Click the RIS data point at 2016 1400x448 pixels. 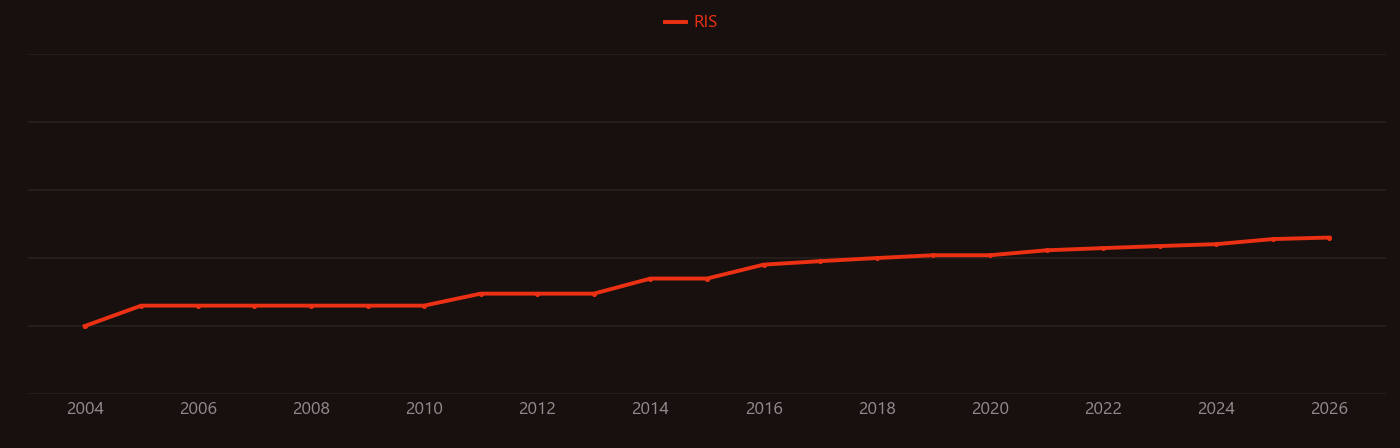coord(764,265)
